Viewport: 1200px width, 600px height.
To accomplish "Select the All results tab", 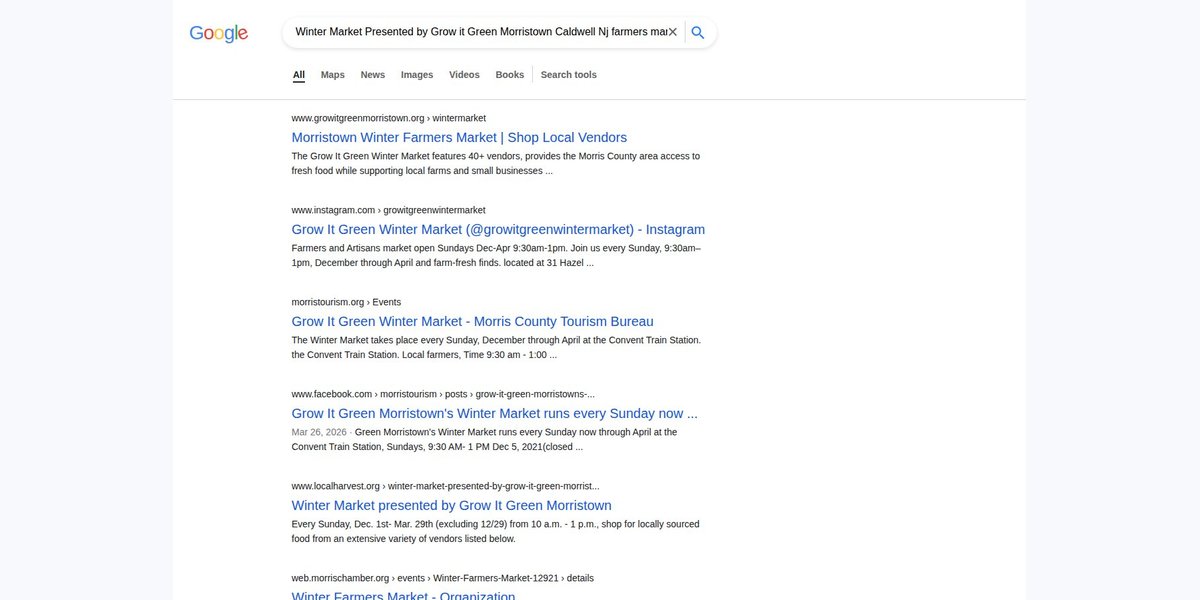I will (299, 75).
